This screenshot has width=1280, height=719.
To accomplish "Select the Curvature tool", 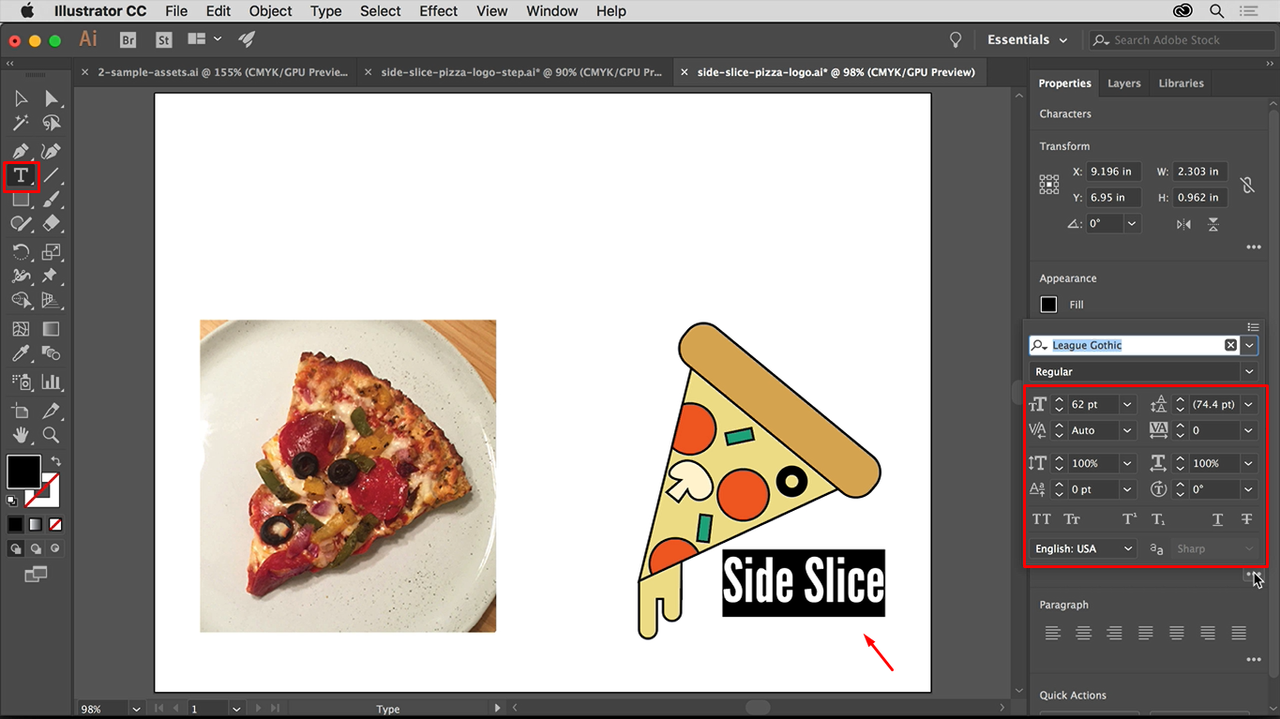I will [x=51, y=151].
